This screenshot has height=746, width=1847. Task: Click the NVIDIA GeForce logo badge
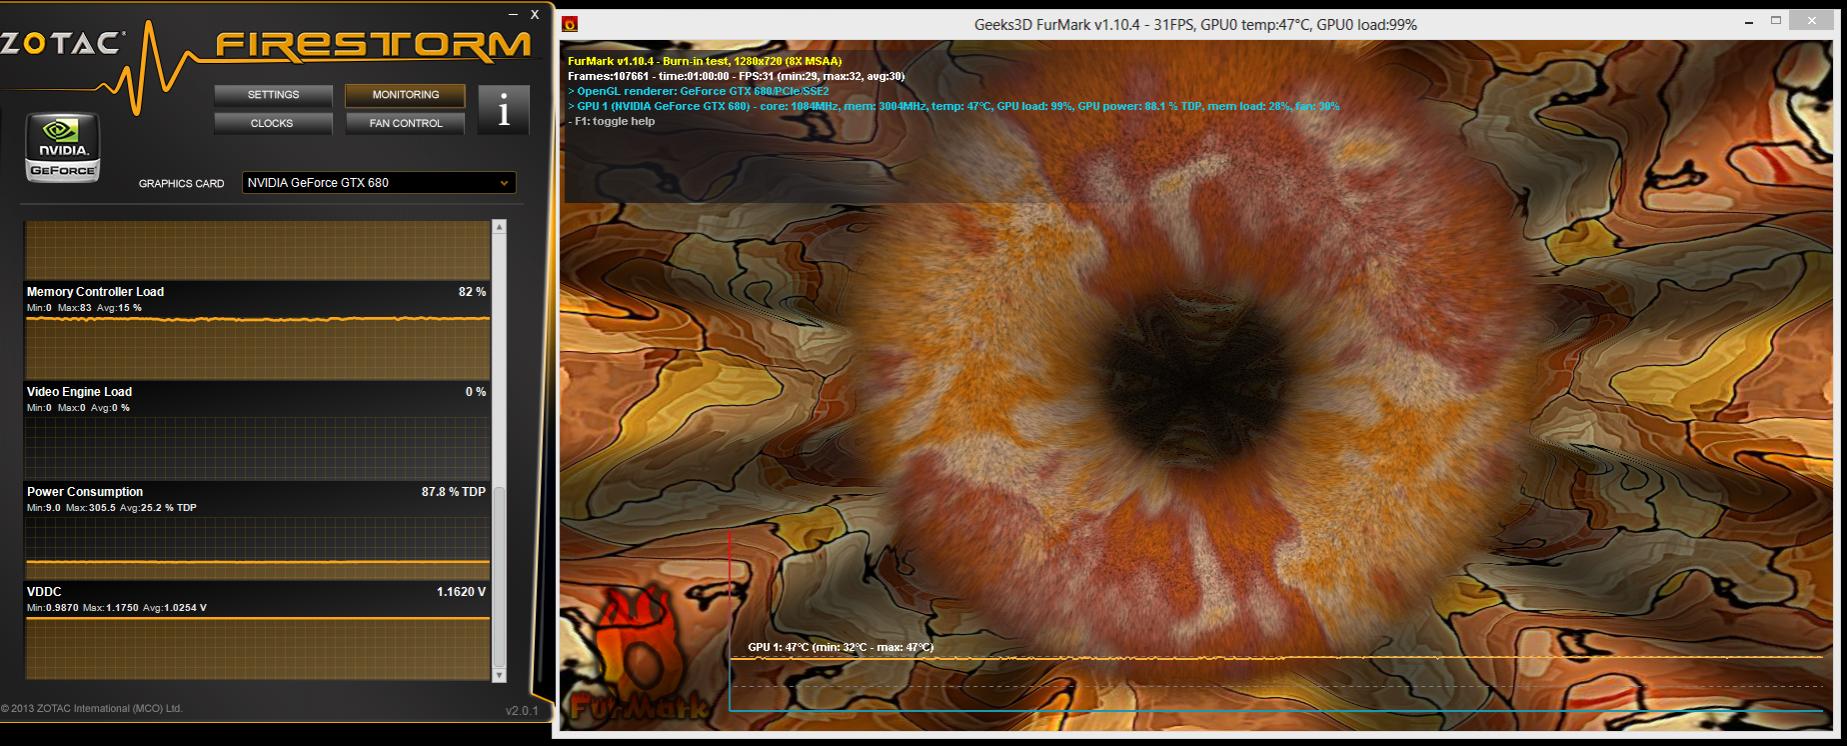62,148
